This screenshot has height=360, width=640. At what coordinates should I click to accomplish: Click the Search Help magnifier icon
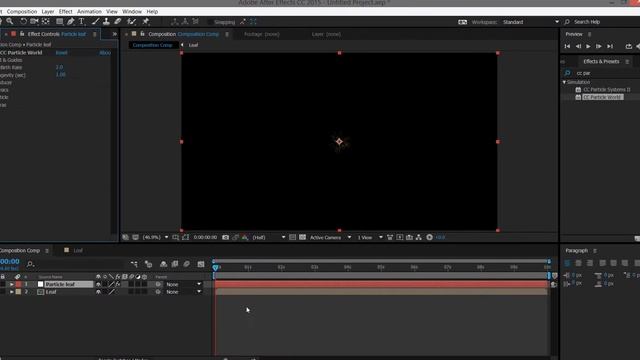coord(567,22)
